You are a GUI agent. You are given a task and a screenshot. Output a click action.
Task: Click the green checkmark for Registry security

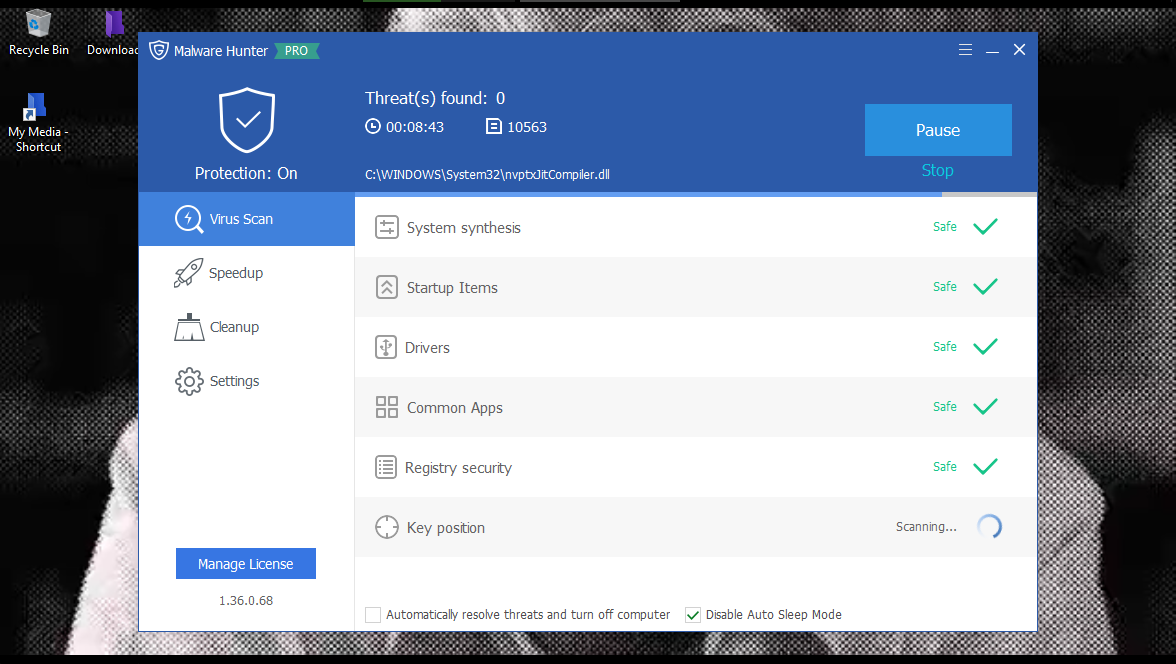[x=986, y=467]
